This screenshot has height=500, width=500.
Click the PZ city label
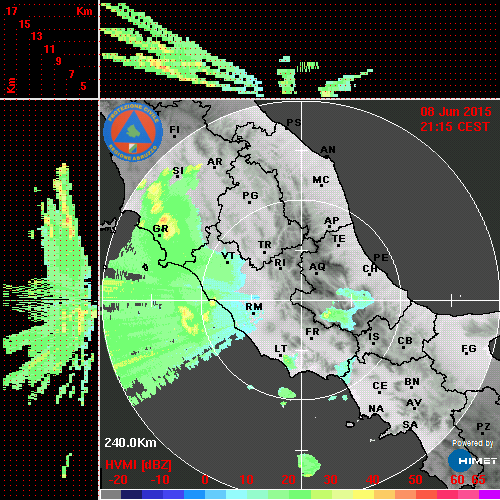(x=483, y=427)
